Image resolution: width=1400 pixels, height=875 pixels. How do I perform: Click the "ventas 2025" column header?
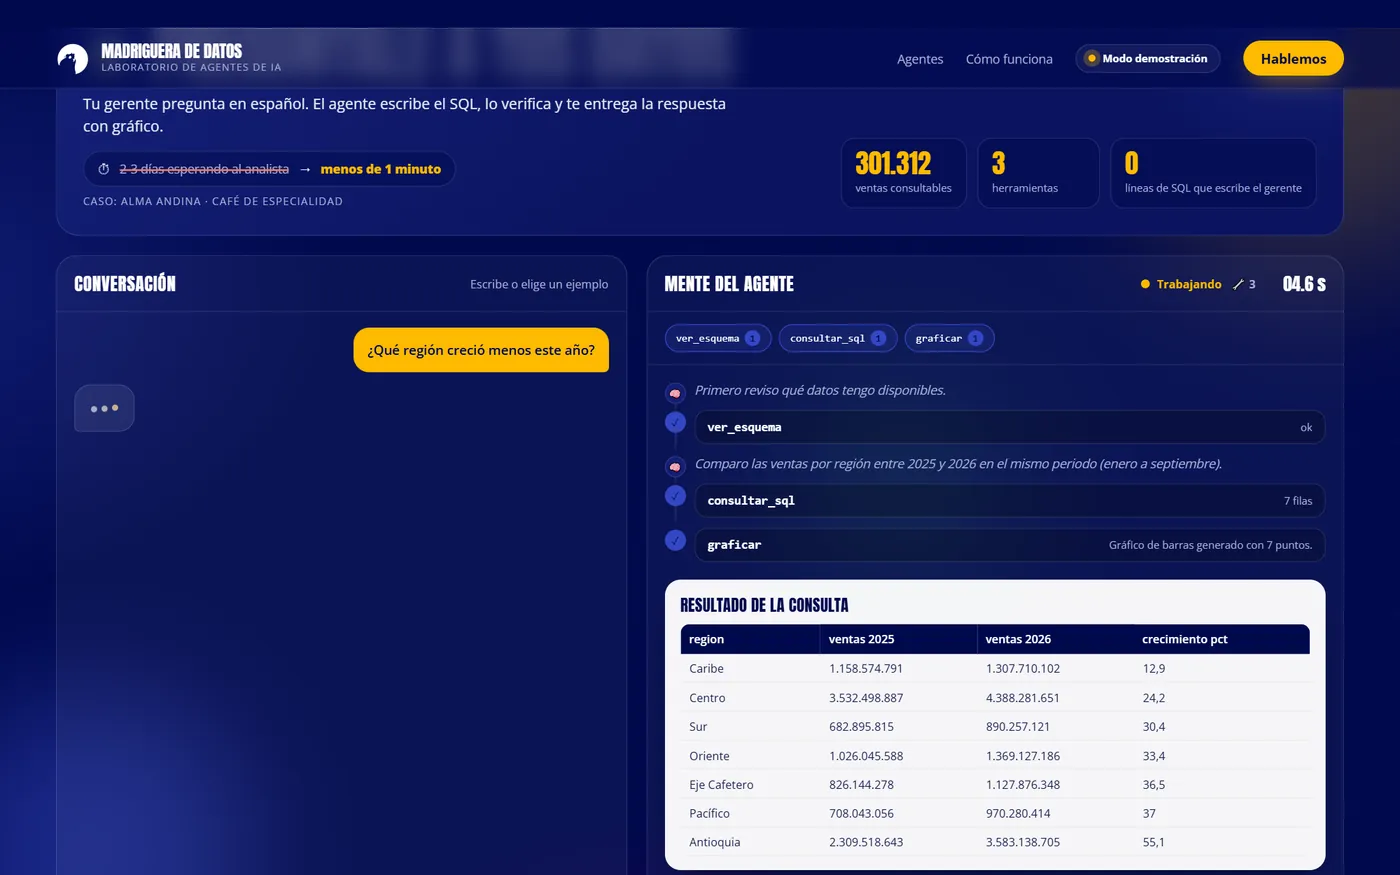click(898, 639)
